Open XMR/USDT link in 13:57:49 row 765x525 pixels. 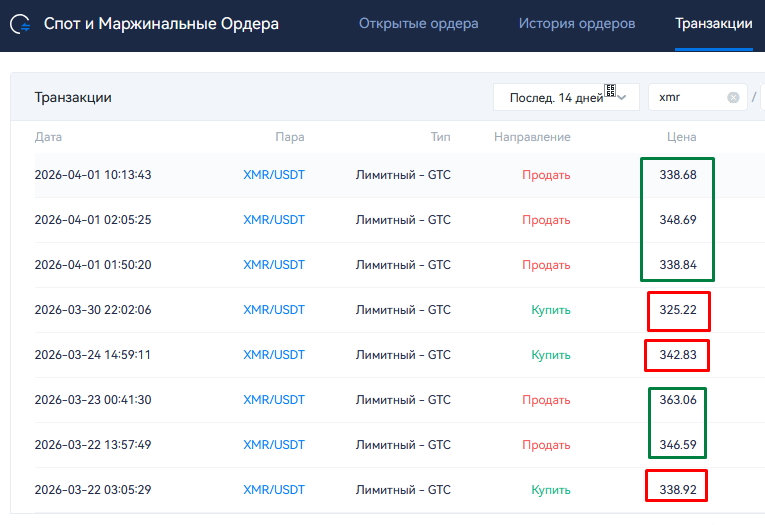pos(274,444)
